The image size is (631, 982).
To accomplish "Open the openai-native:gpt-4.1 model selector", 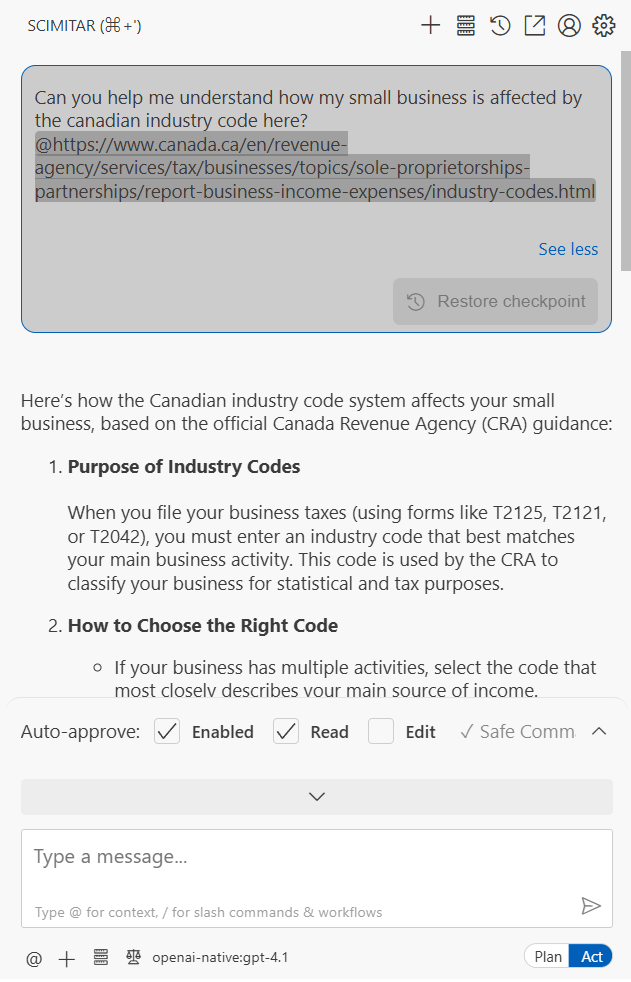I will point(220,958).
